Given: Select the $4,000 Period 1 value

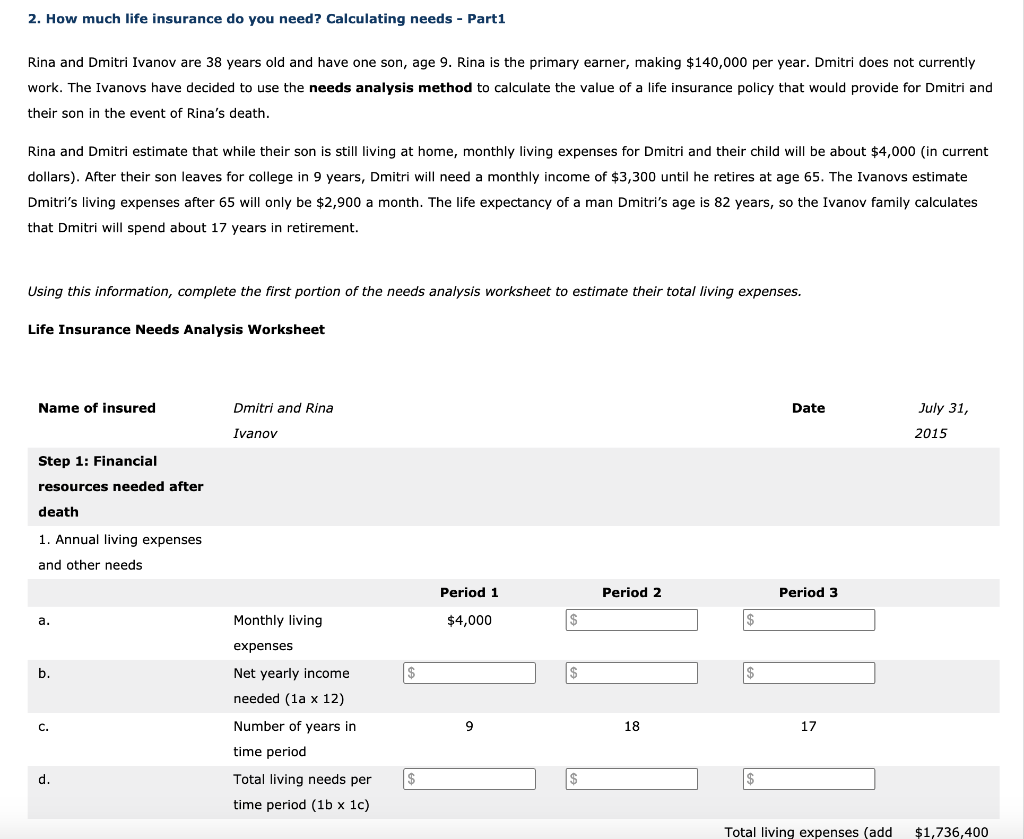Looking at the screenshot, I should point(469,619).
